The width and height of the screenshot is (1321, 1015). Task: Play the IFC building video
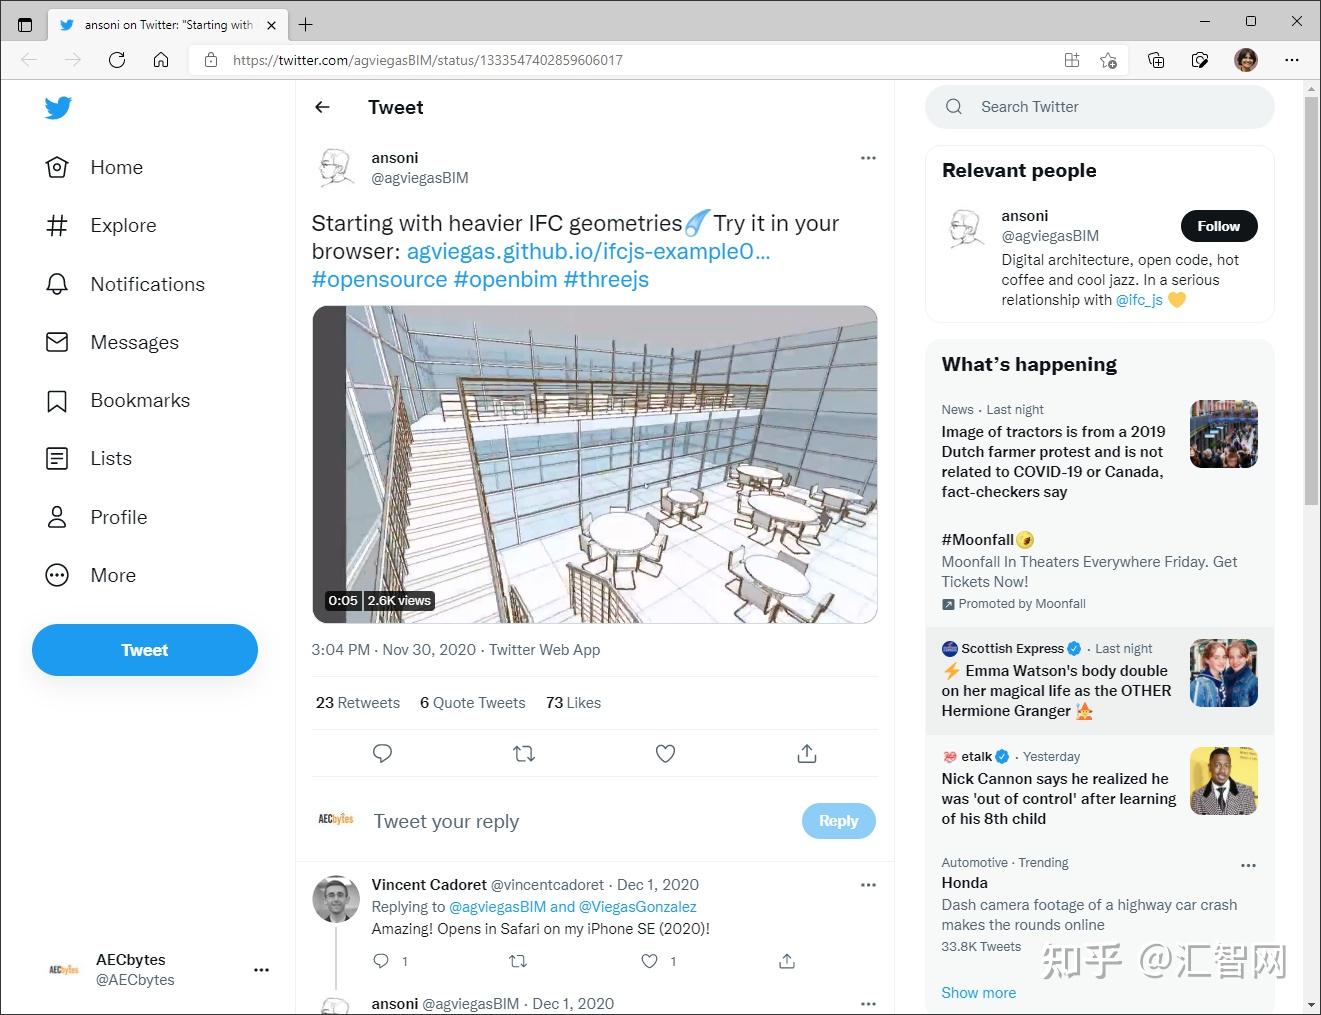[x=595, y=464]
